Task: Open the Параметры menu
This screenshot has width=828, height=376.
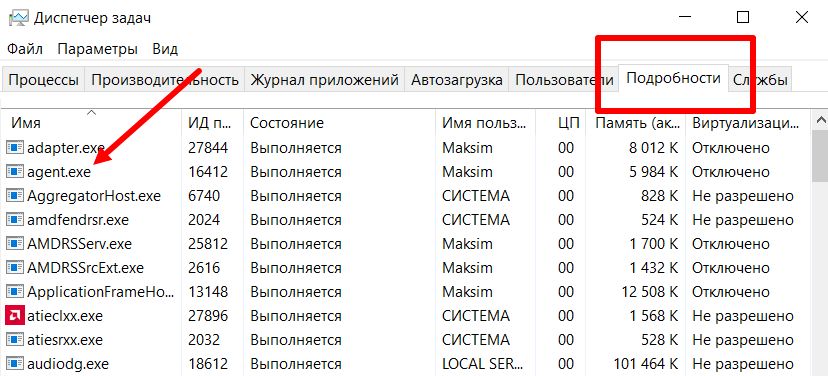Action: (x=98, y=49)
